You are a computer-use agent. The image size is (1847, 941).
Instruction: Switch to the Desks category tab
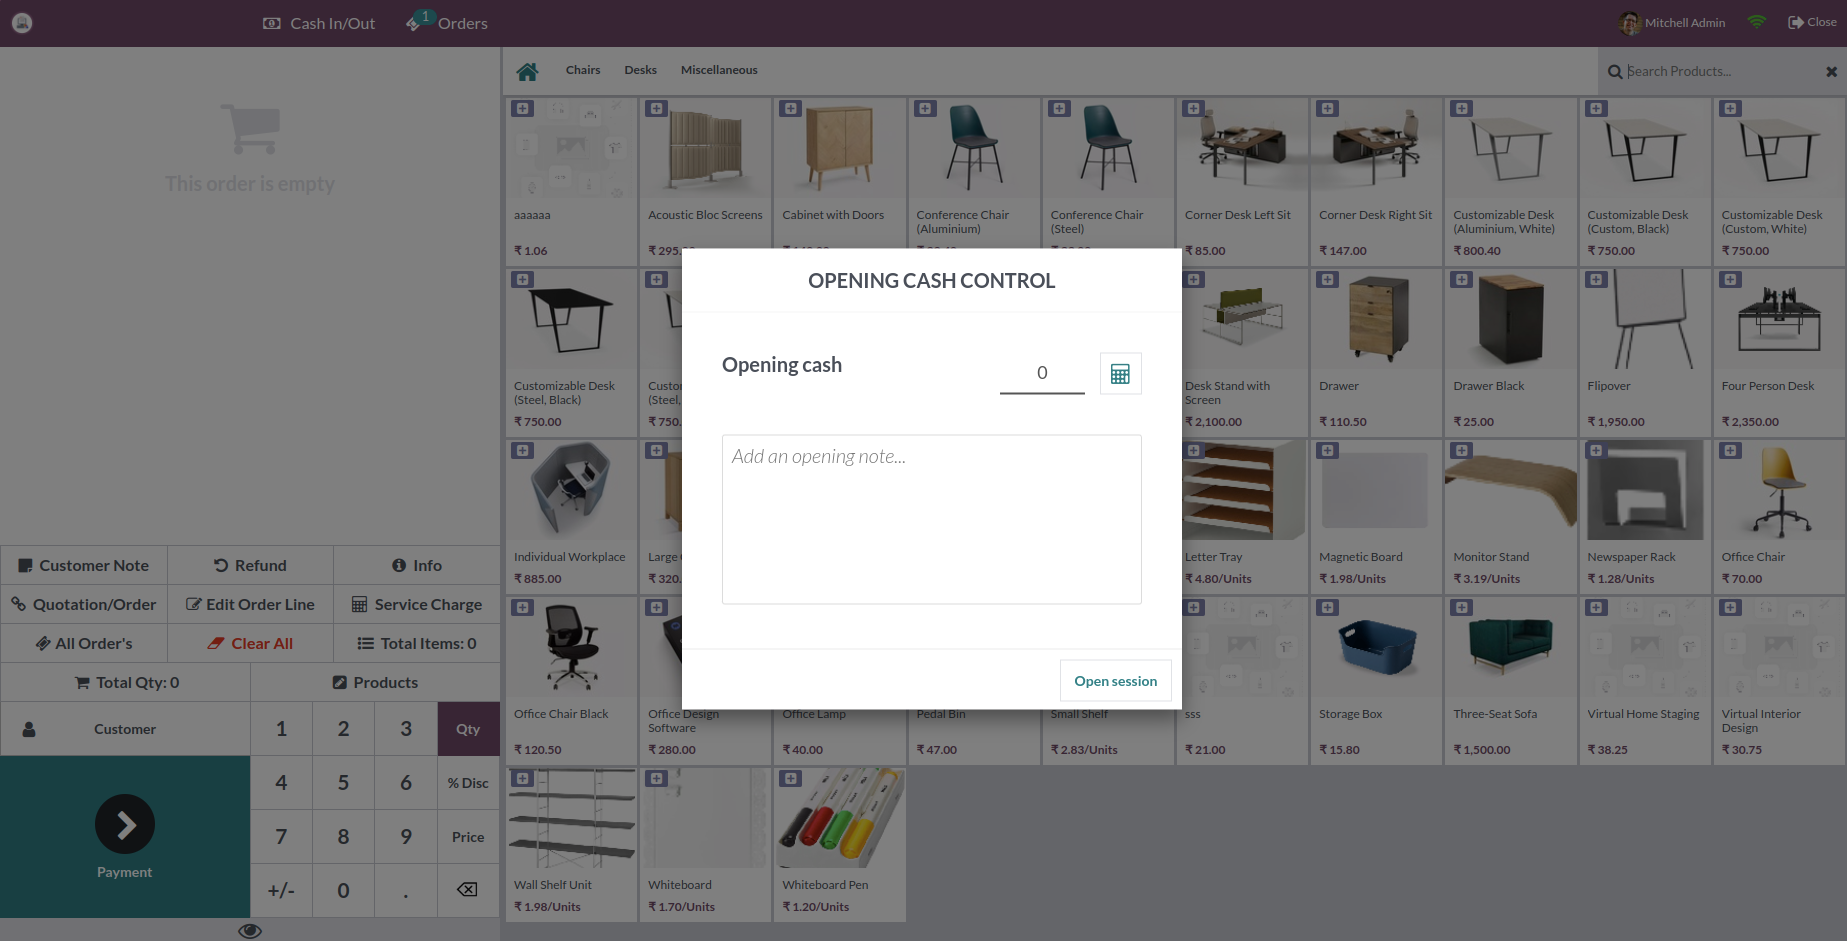[640, 69]
